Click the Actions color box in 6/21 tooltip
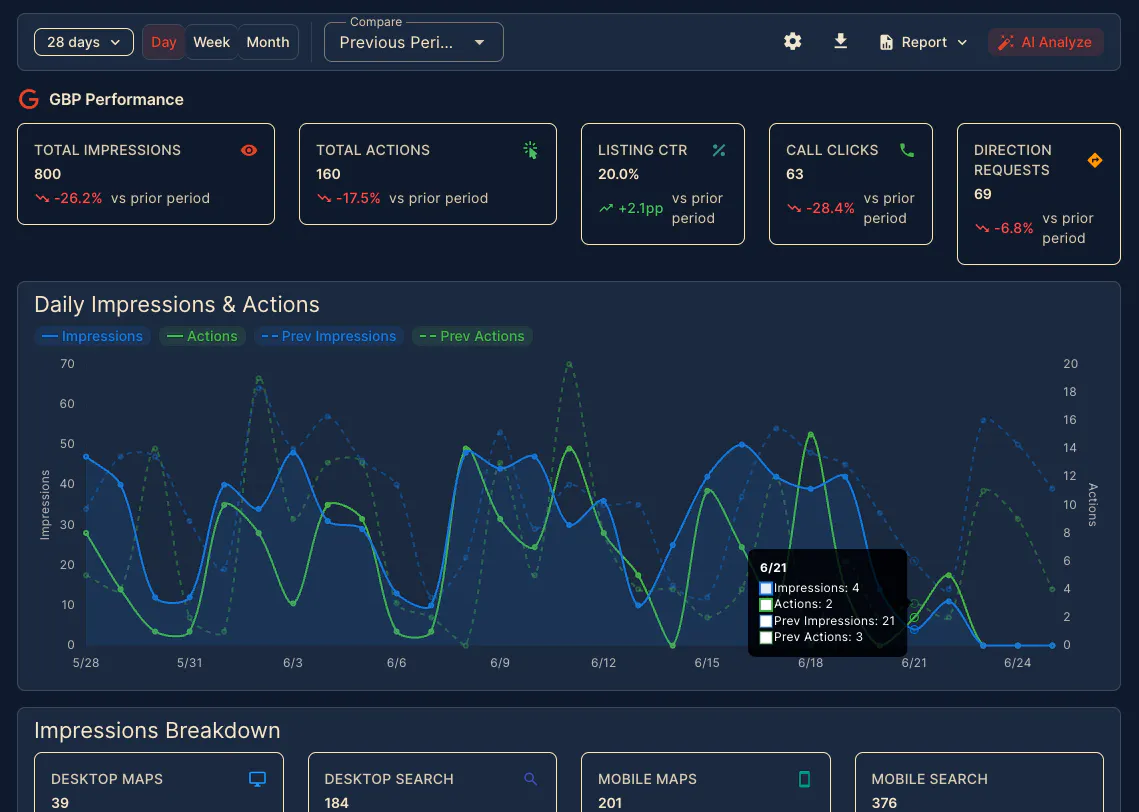This screenshot has height=812, width=1139. click(766, 604)
